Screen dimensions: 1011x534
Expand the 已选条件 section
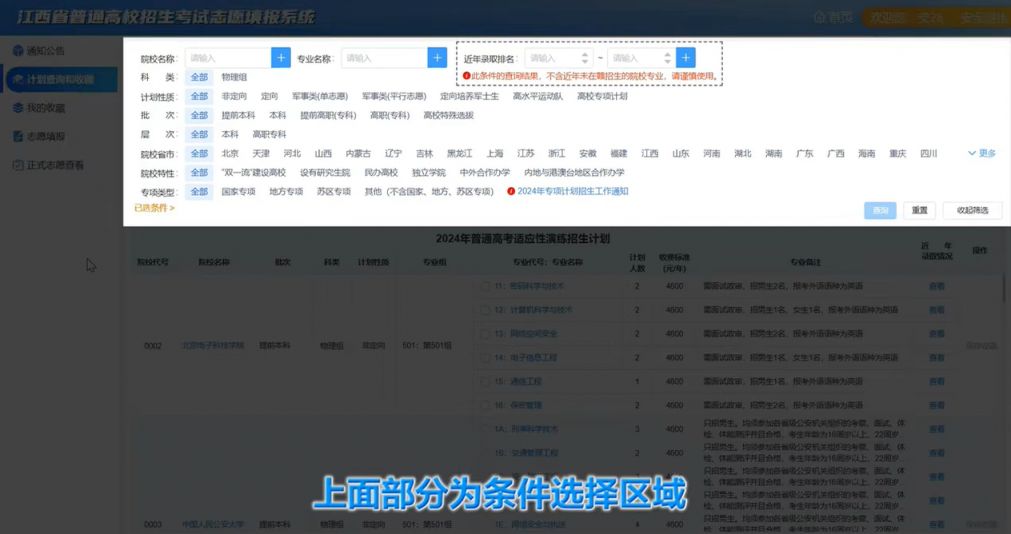[154, 208]
